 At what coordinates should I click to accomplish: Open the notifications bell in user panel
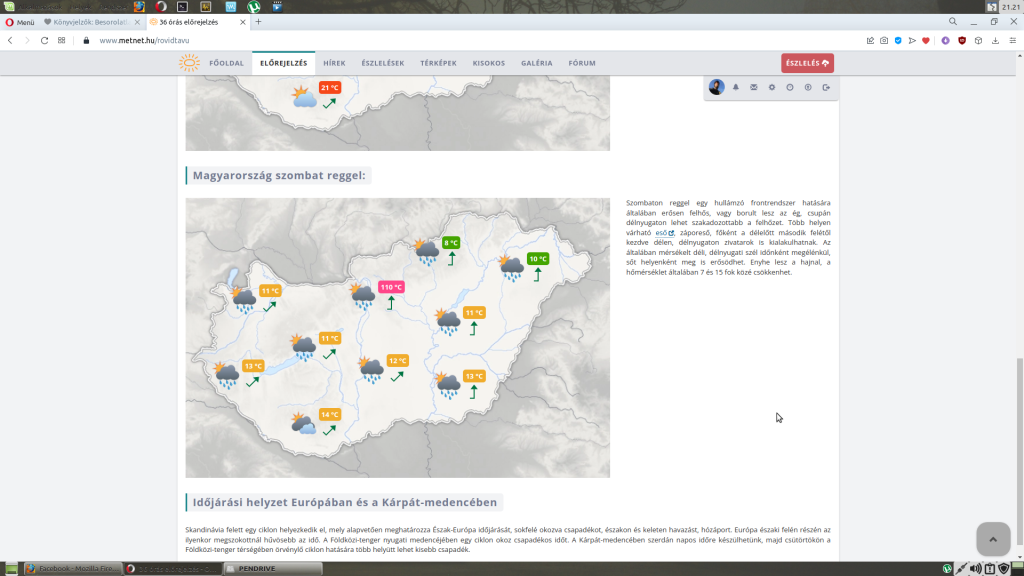click(736, 87)
